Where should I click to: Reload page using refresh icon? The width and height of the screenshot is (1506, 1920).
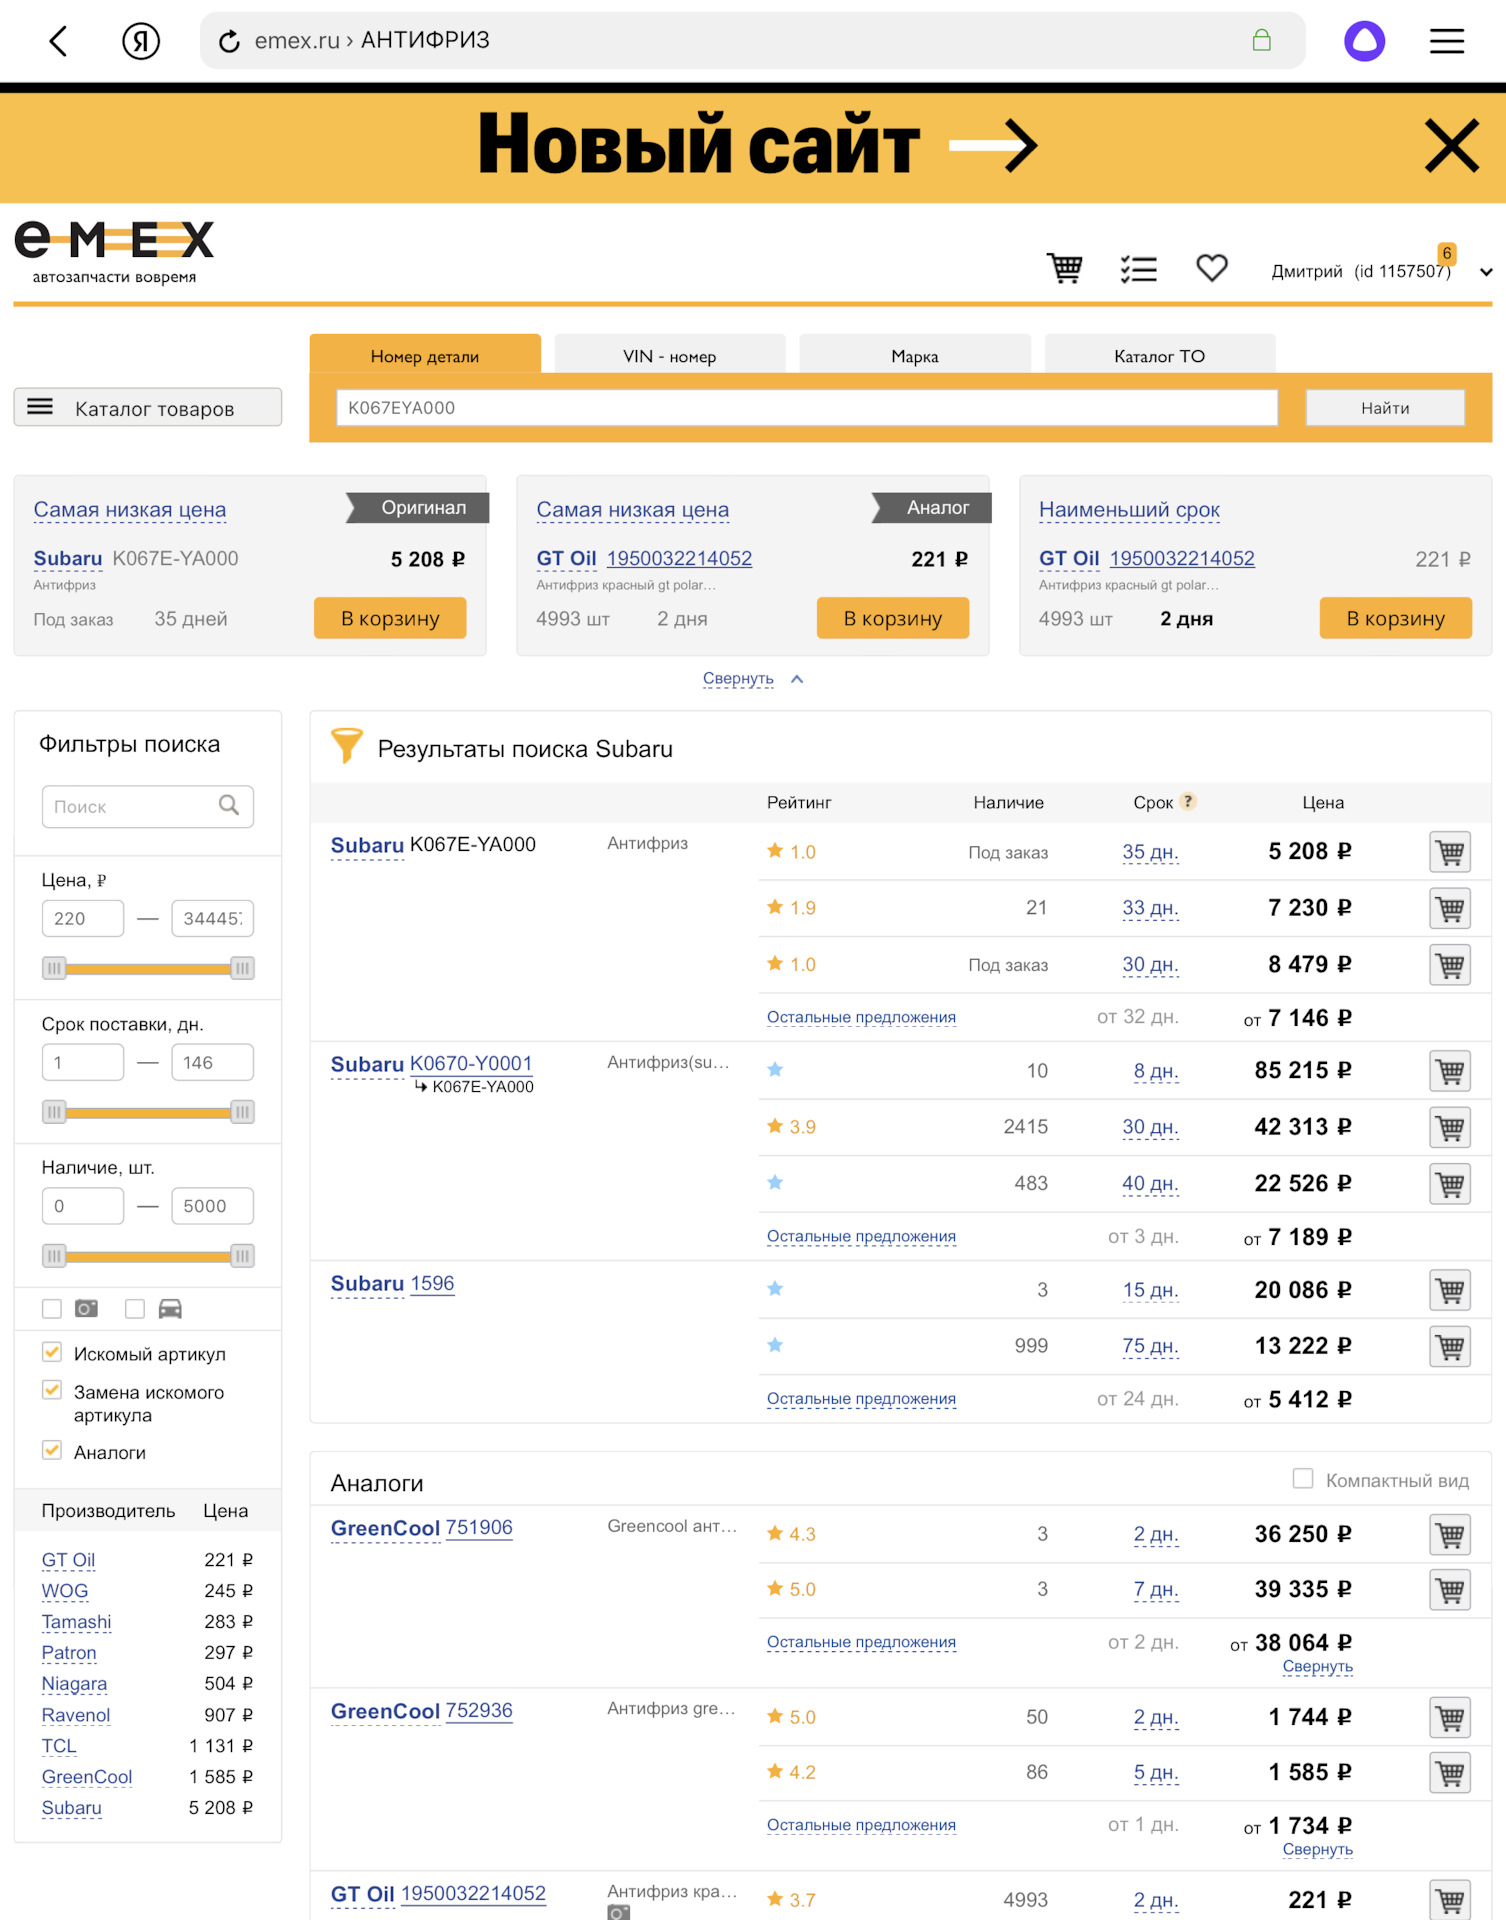pyautogui.click(x=229, y=41)
